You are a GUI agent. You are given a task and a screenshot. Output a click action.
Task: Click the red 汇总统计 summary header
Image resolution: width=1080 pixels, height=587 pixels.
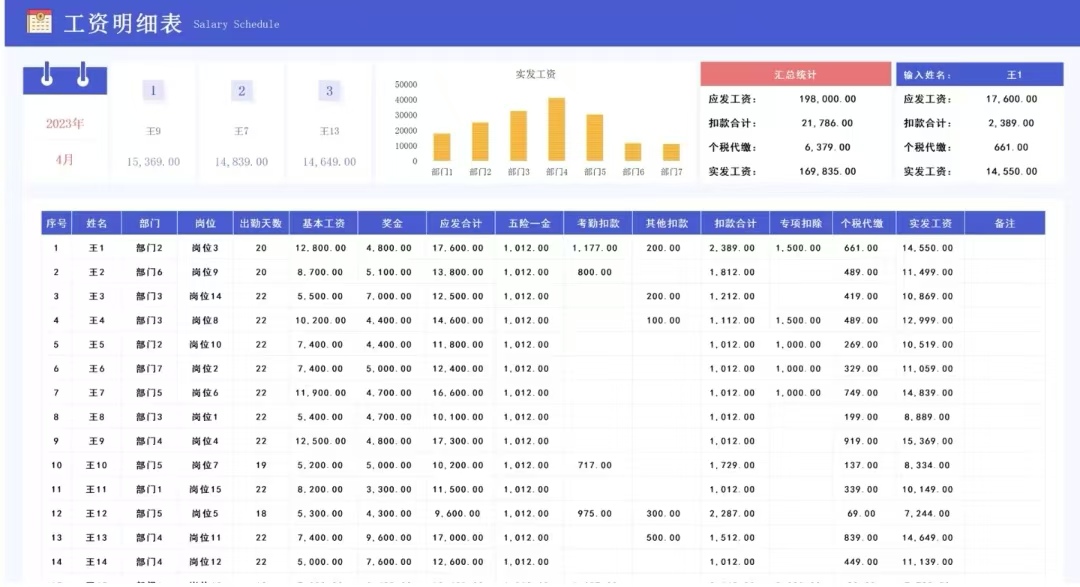795,73
